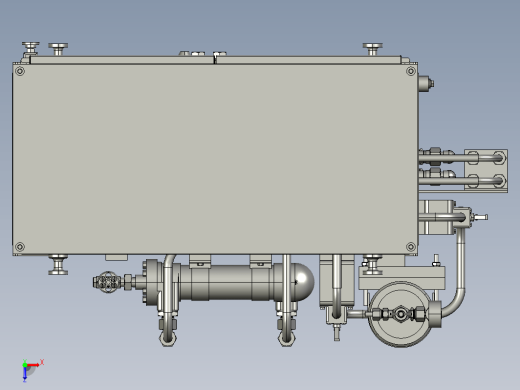520x390 pixels.
Task: Select the top-left corner screw on the panel
Action: tap(20, 71)
